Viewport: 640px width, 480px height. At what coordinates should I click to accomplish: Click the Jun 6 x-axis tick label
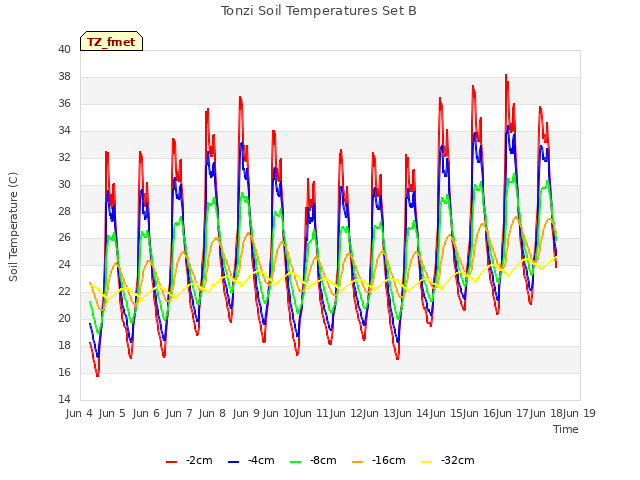[x=146, y=413]
